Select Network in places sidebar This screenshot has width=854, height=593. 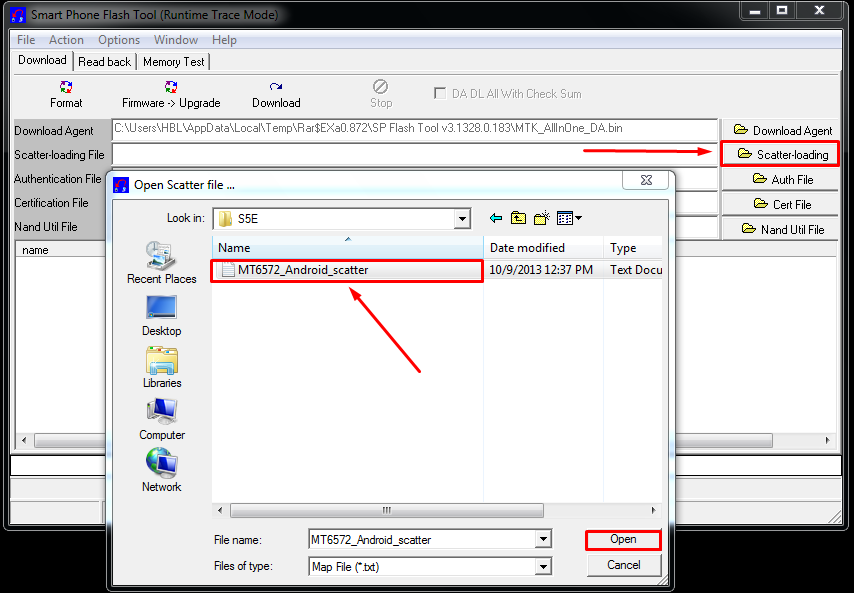point(162,471)
